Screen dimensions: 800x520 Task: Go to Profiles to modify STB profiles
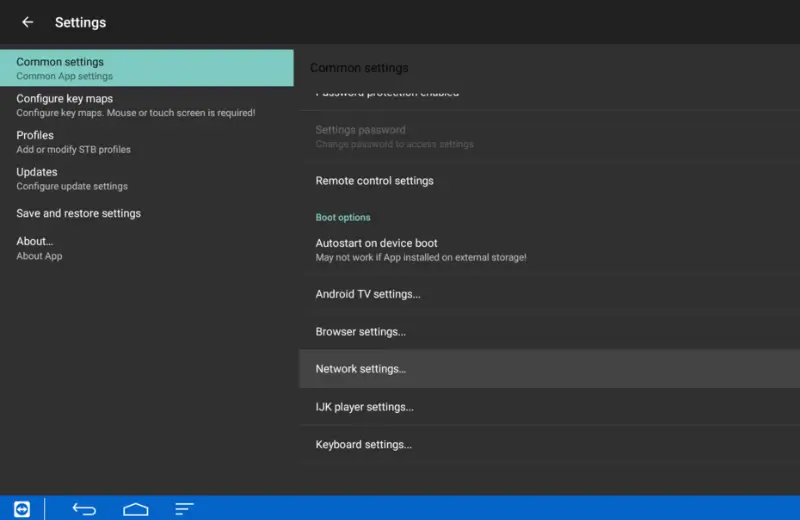146,142
